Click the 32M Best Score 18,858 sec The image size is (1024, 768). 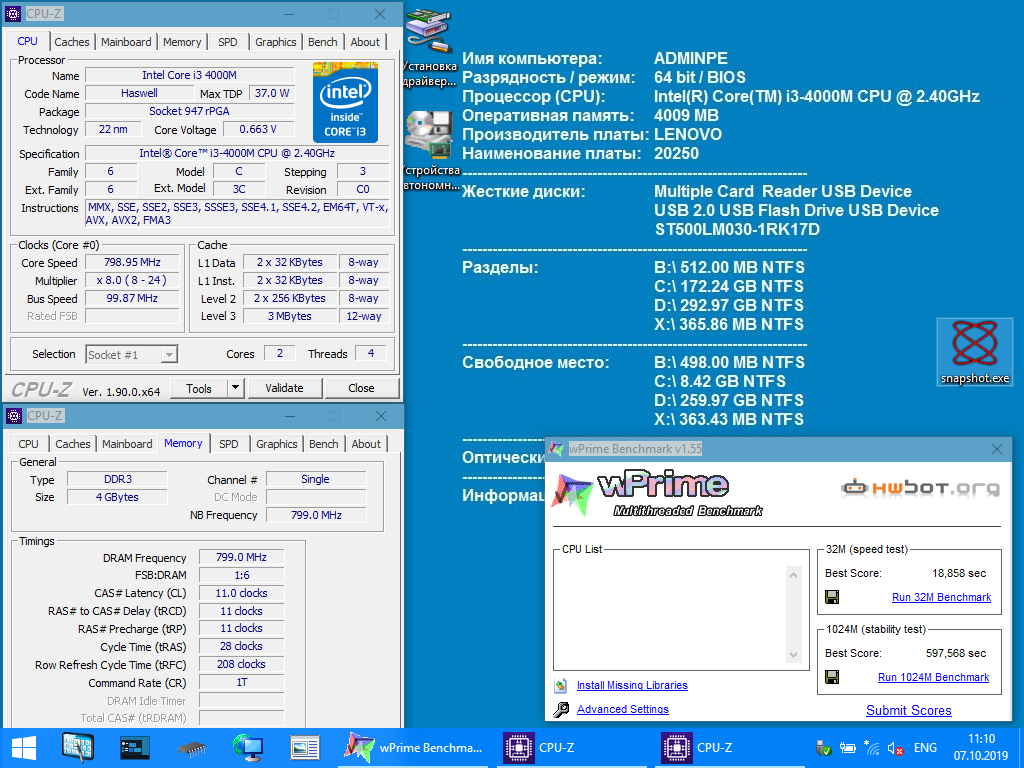(959, 573)
